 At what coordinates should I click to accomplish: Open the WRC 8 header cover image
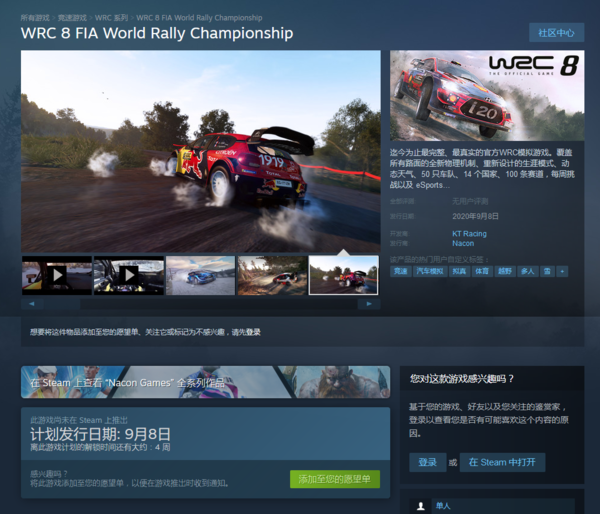(x=486, y=94)
